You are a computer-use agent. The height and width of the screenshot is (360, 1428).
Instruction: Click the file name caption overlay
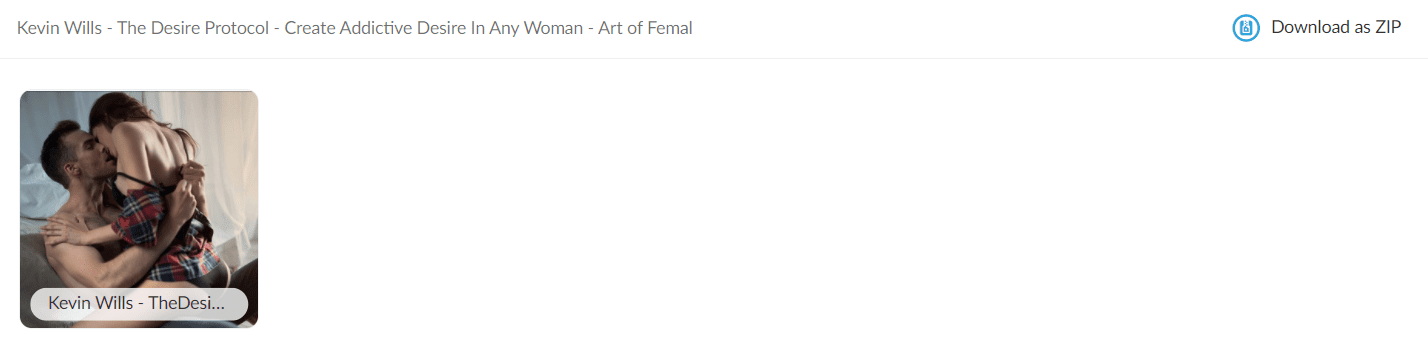point(139,304)
